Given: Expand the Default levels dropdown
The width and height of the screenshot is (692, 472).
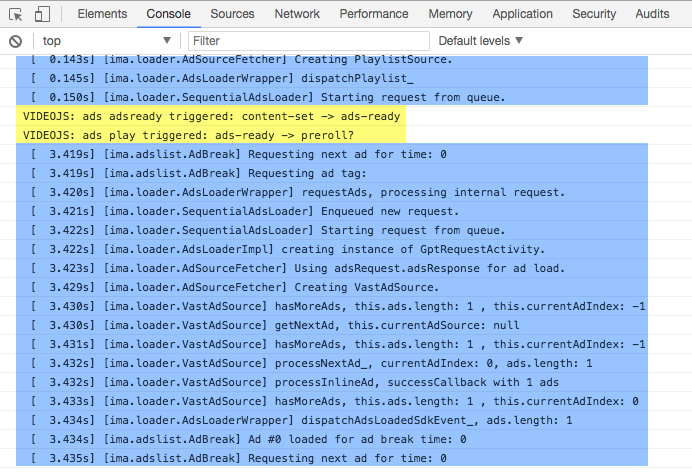Looking at the screenshot, I should click(x=481, y=41).
